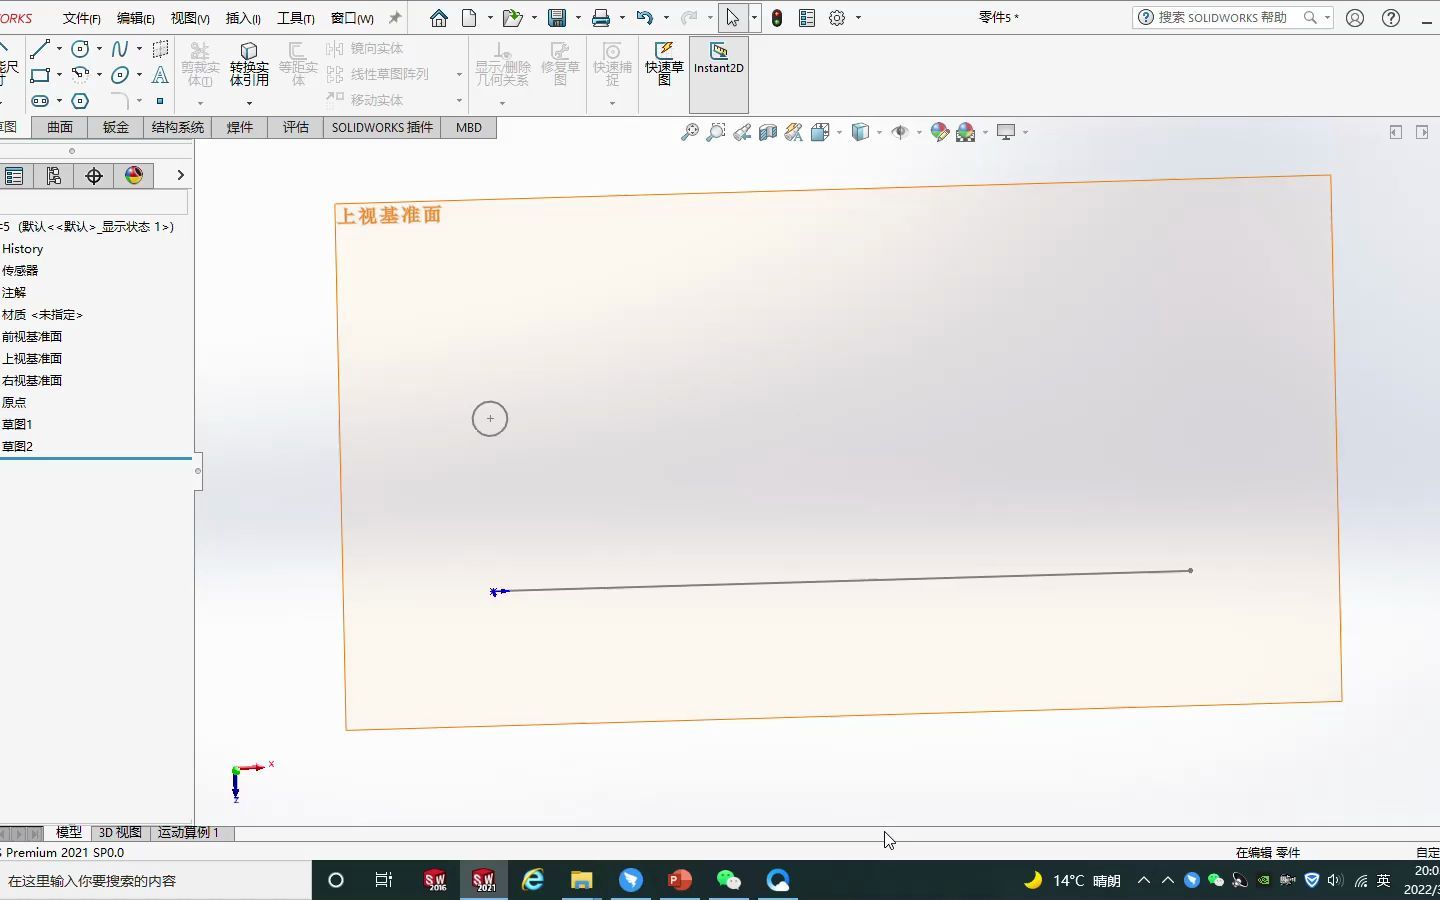Click the Edit Appearance sphere icon
This screenshot has height=900, width=1440.
click(x=940, y=131)
